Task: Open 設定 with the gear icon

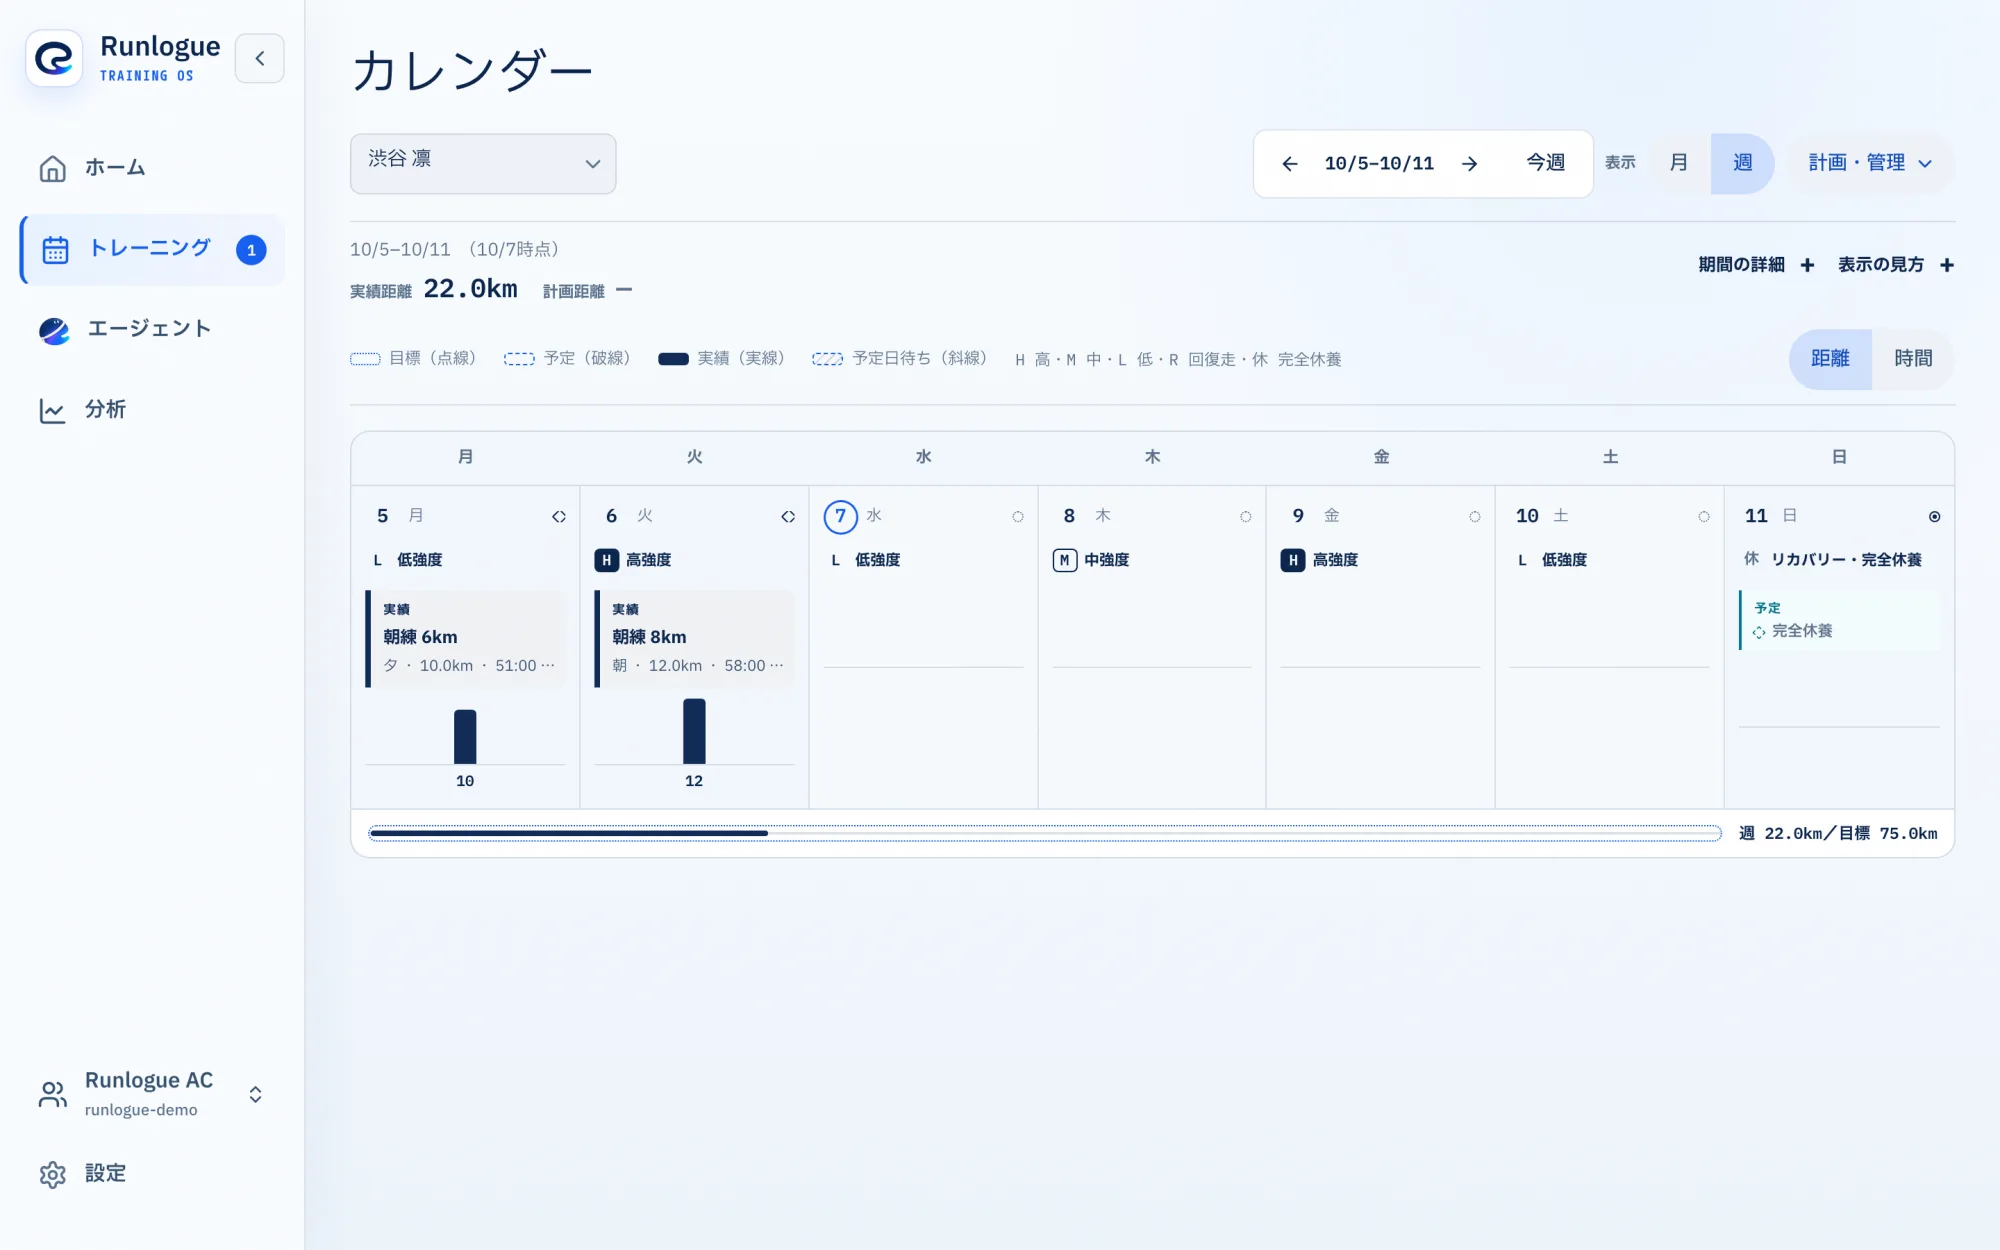Action: pos(53,1174)
